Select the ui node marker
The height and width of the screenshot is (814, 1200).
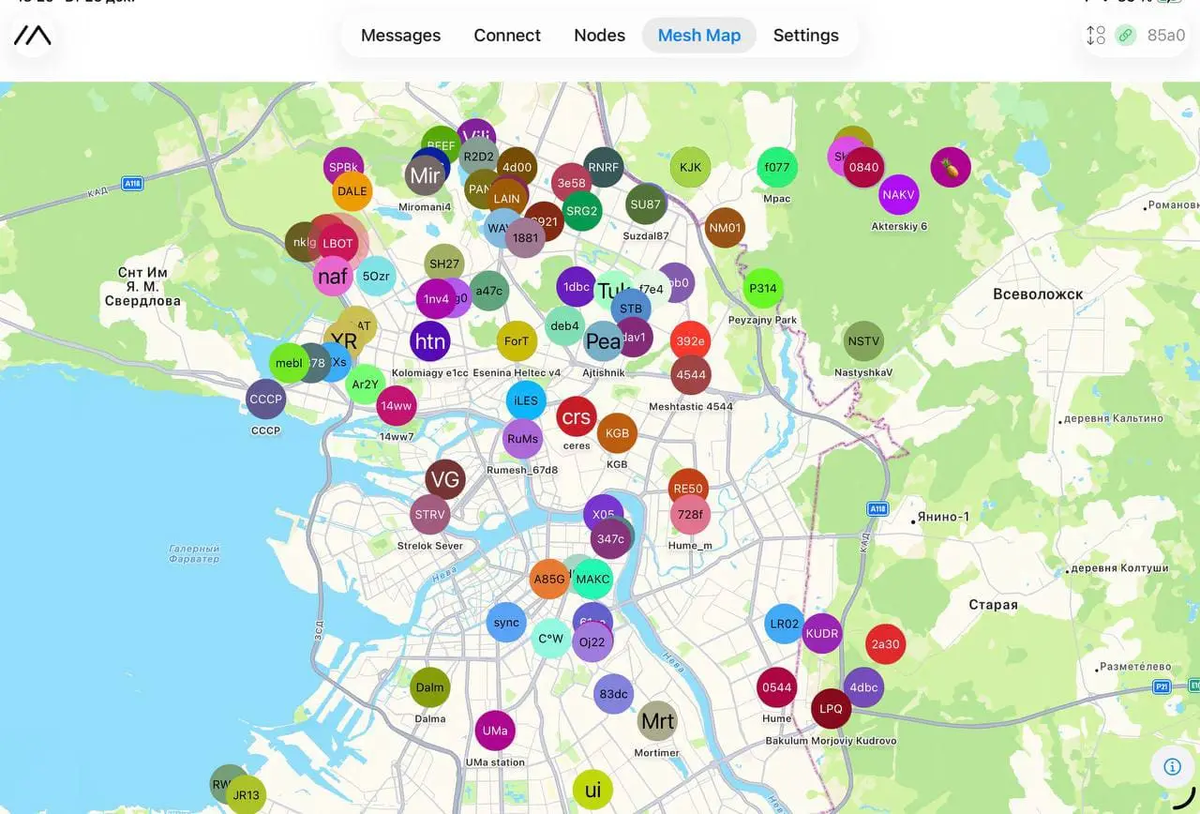[x=592, y=790]
